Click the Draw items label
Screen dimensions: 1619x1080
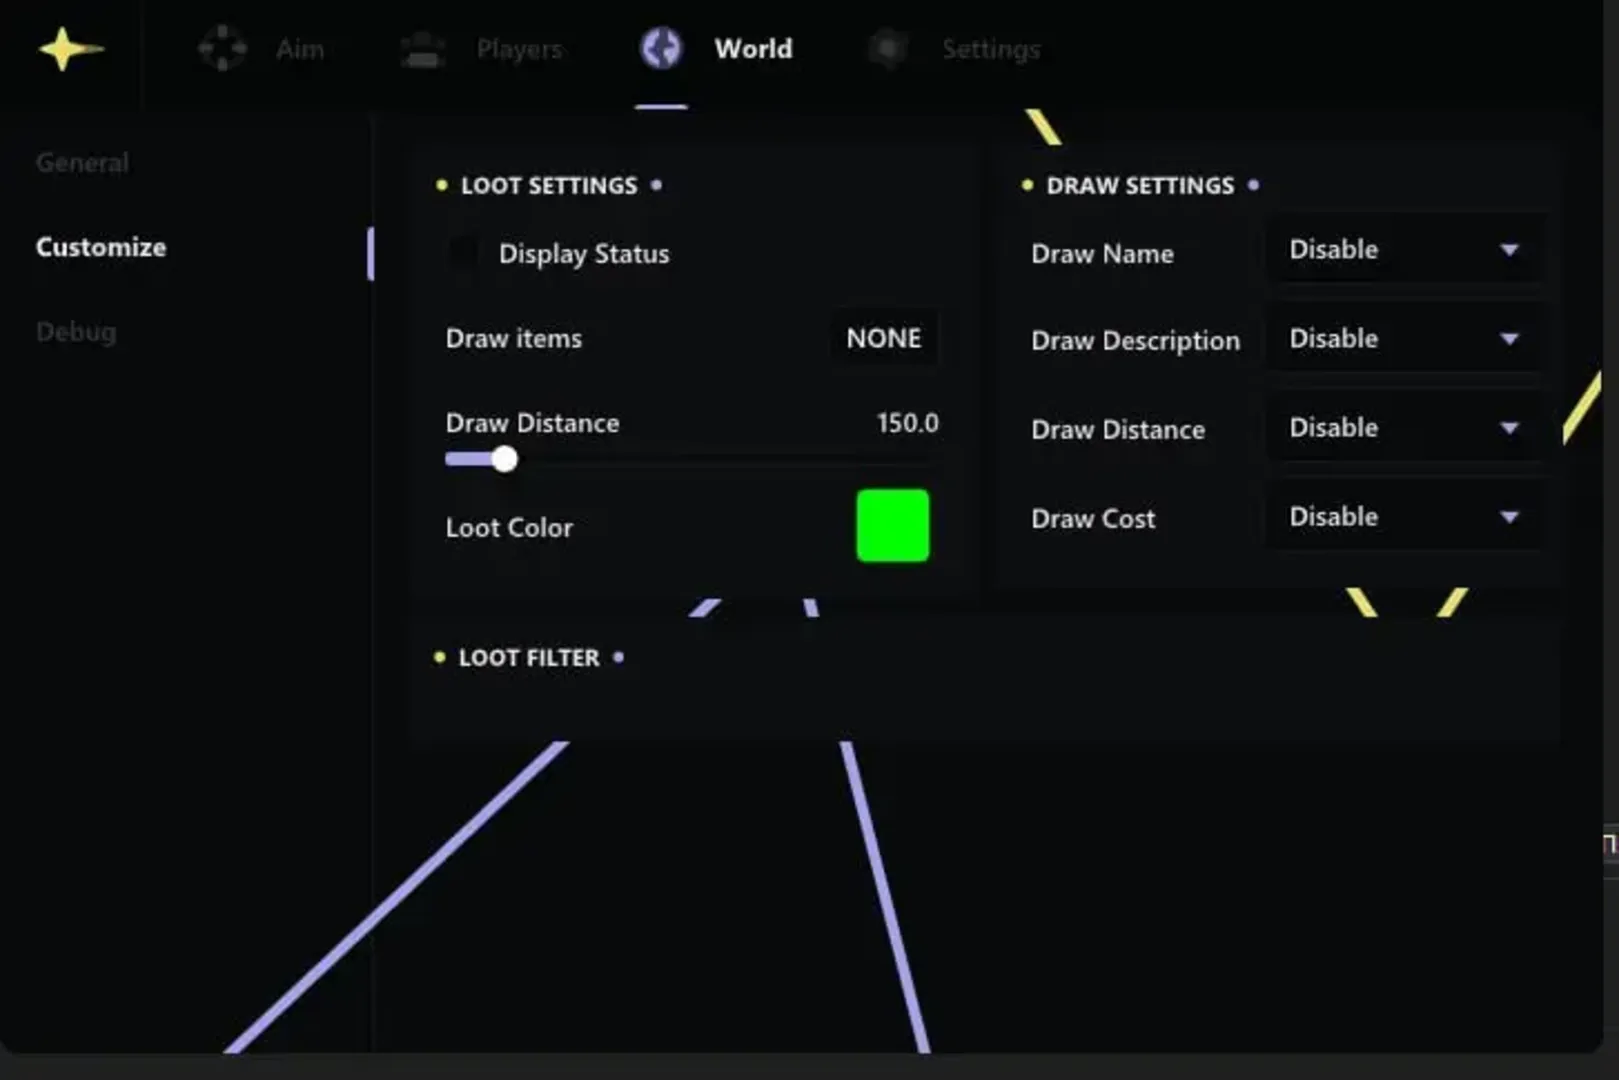coord(514,339)
